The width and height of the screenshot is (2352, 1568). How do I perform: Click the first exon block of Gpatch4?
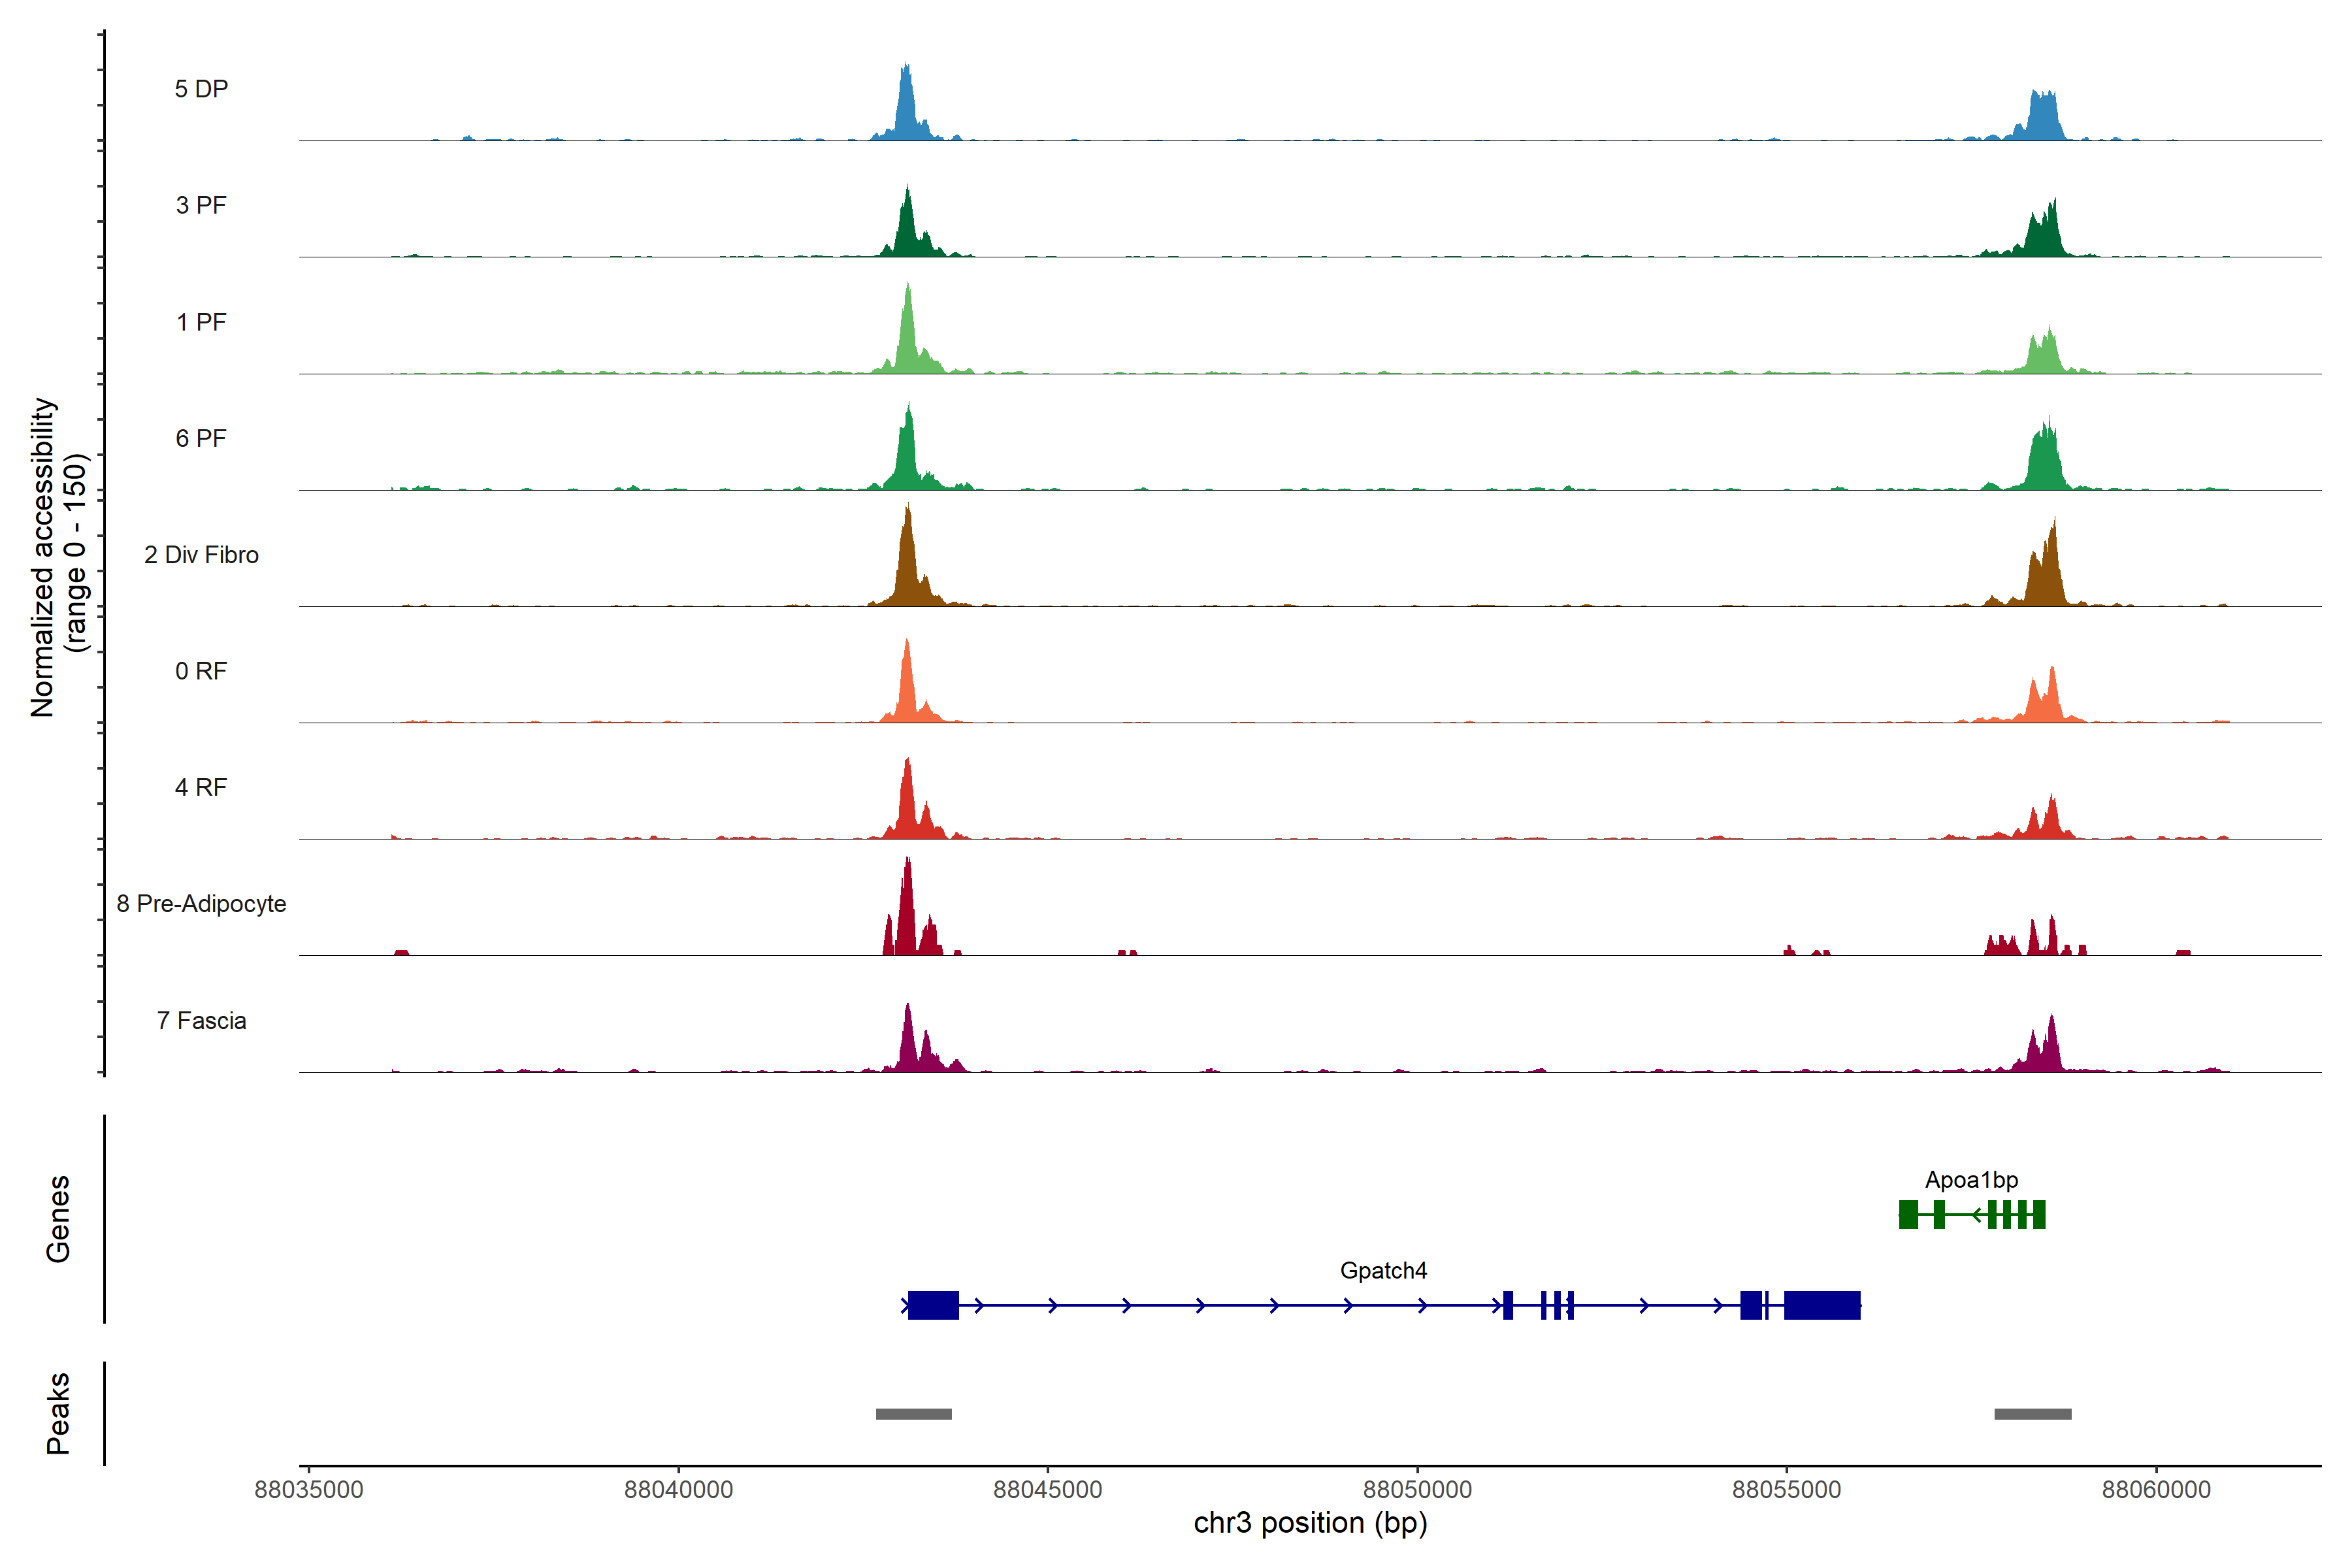pyautogui.click(x=933, y=1305)
